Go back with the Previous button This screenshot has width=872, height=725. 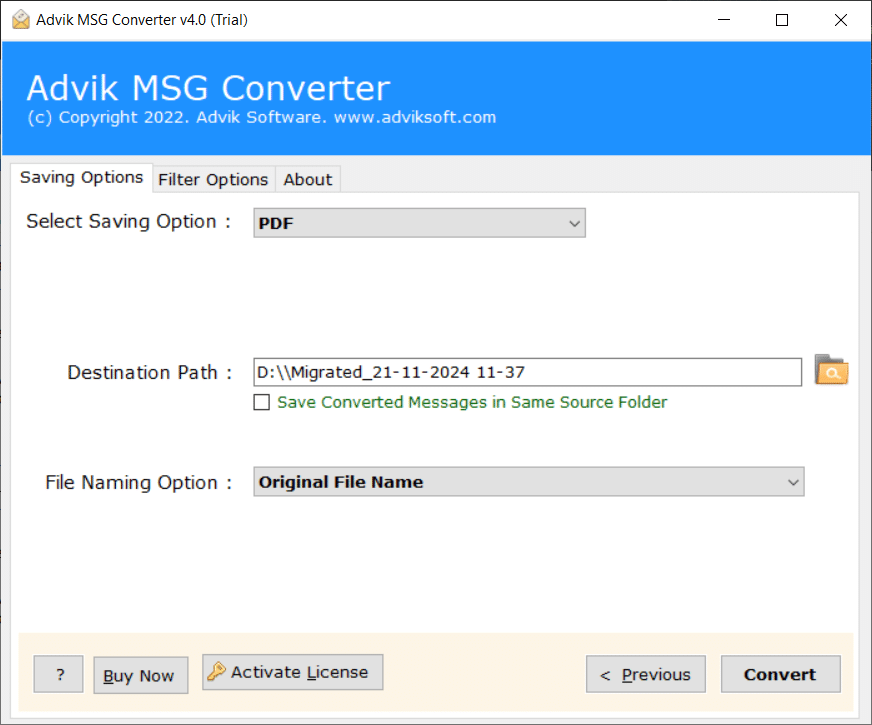tap(646, 674)
